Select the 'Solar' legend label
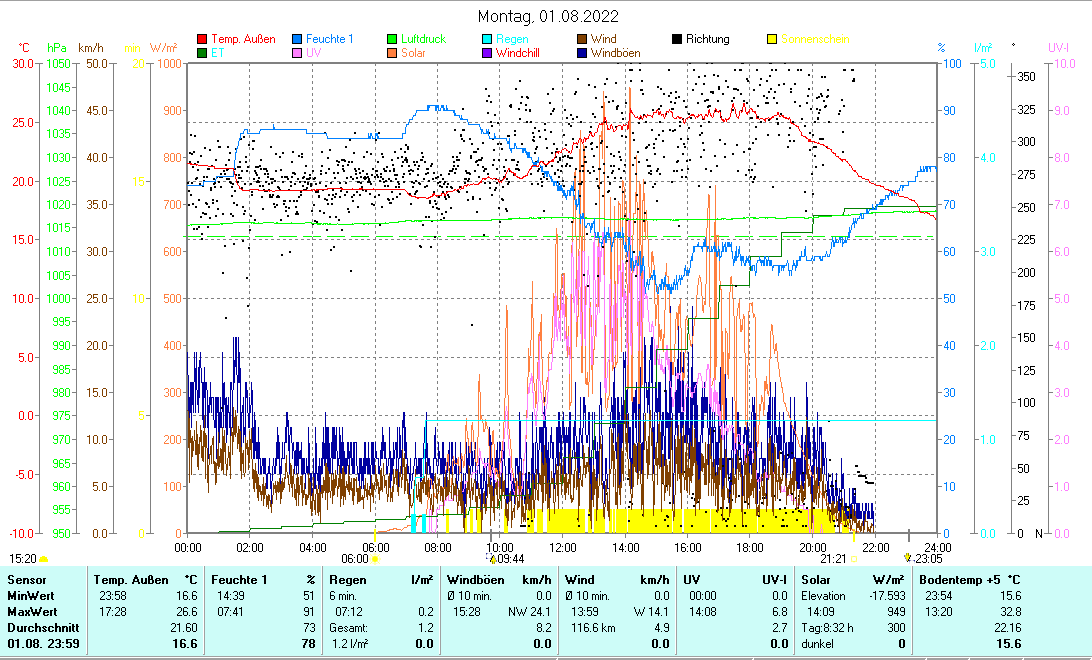Screen dimensions: 1092x660 pyautogui.click(x=414, y=53)
